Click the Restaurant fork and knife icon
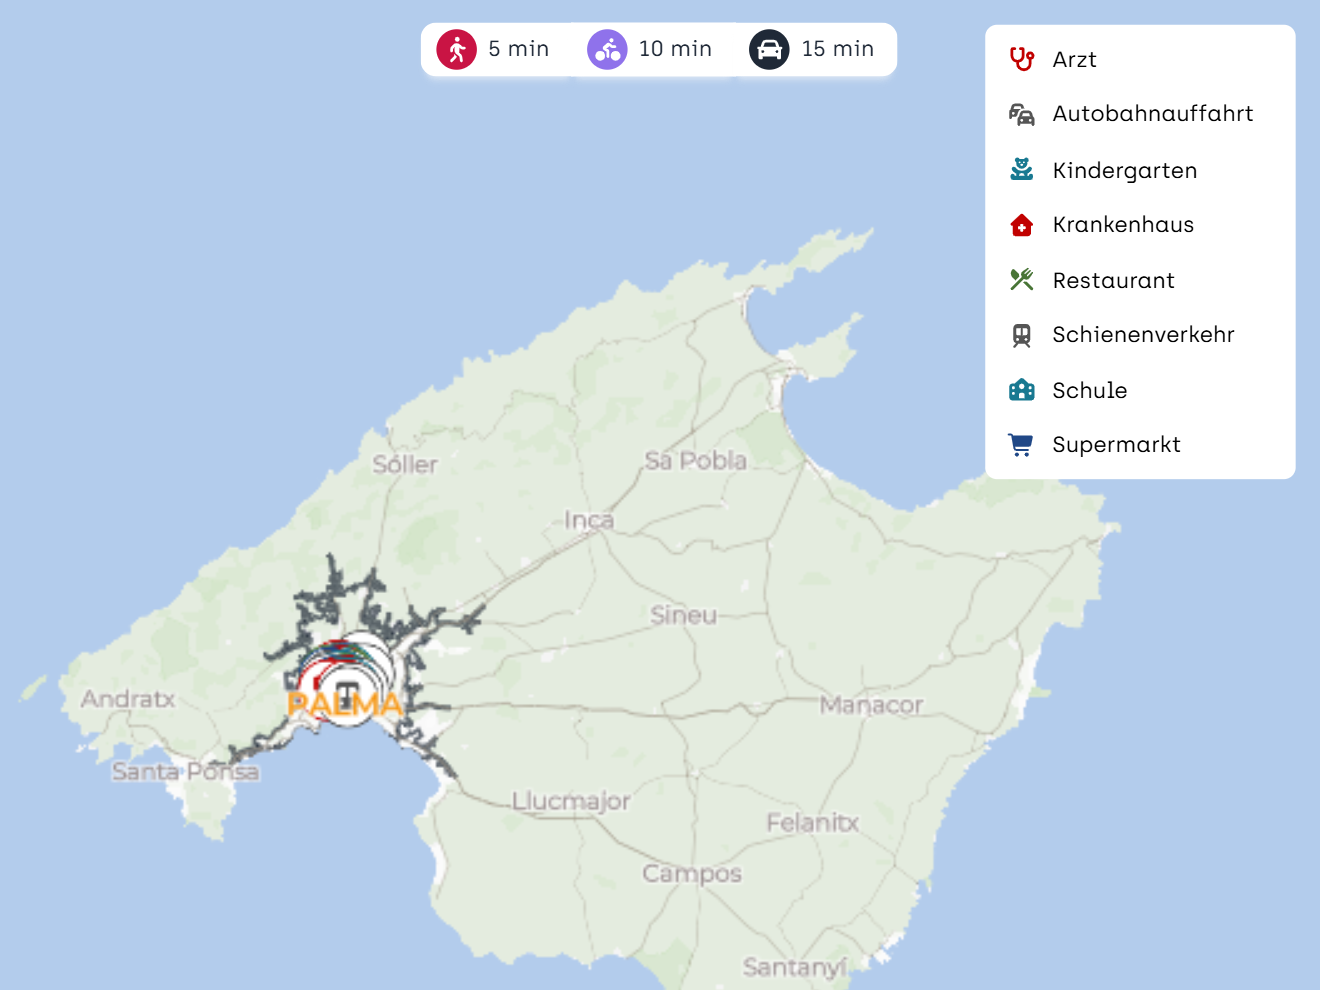 [1021, 280]
